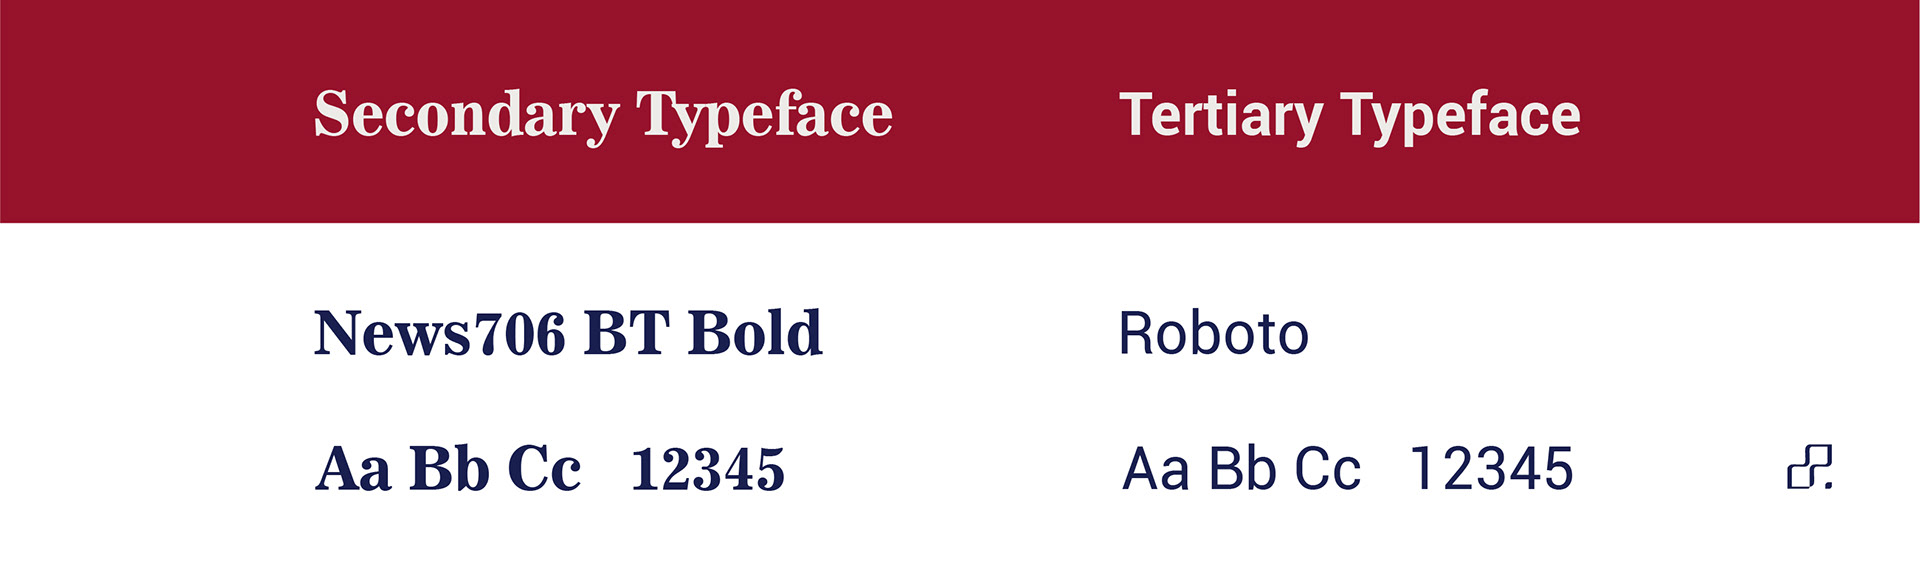Viewport: 1920px width, 582px height.
Task: Click the serif bold "Aa" specimen
Action: pyautogui.click(x=353, y=469)
